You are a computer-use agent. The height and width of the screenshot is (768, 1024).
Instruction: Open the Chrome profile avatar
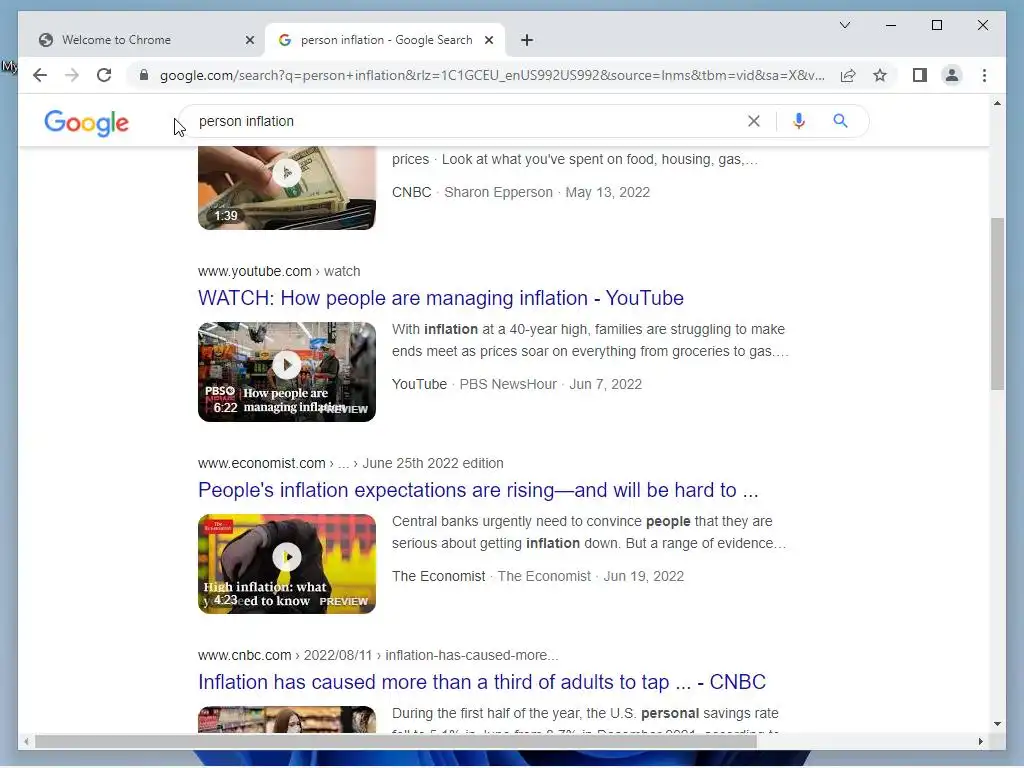point(952,75)
